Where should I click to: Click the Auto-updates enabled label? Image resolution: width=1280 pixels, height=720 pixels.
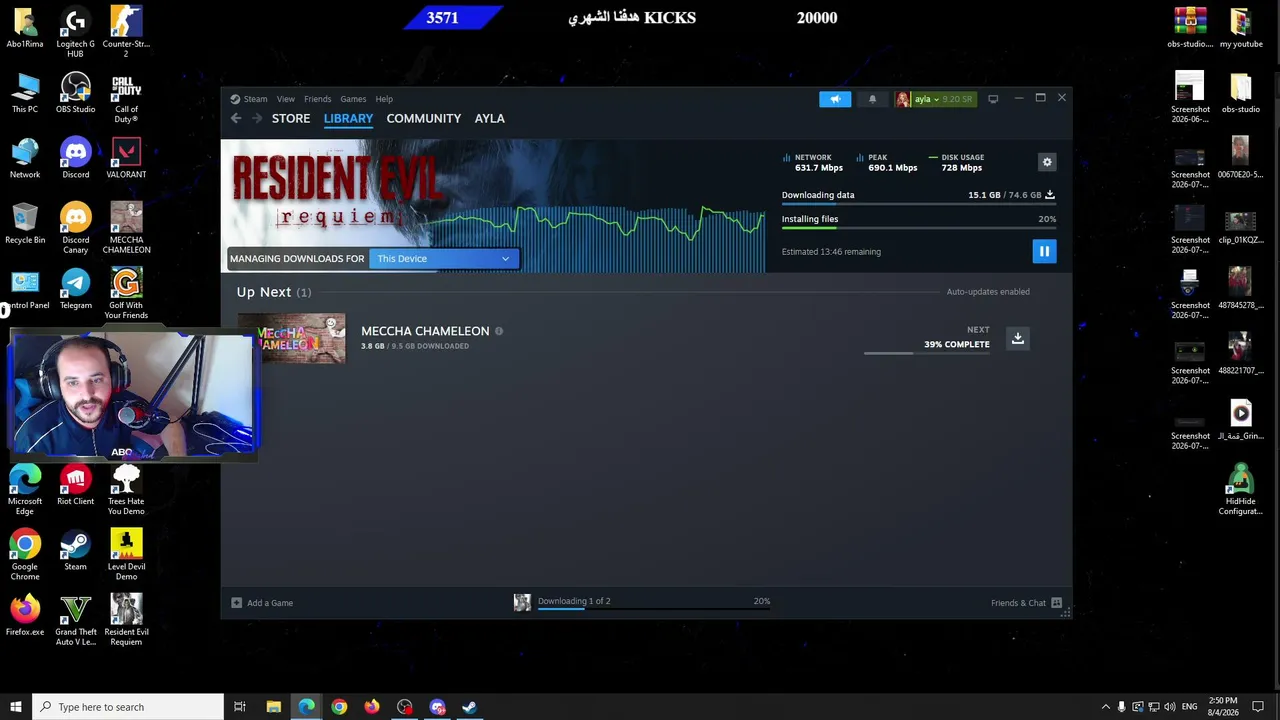988,292
